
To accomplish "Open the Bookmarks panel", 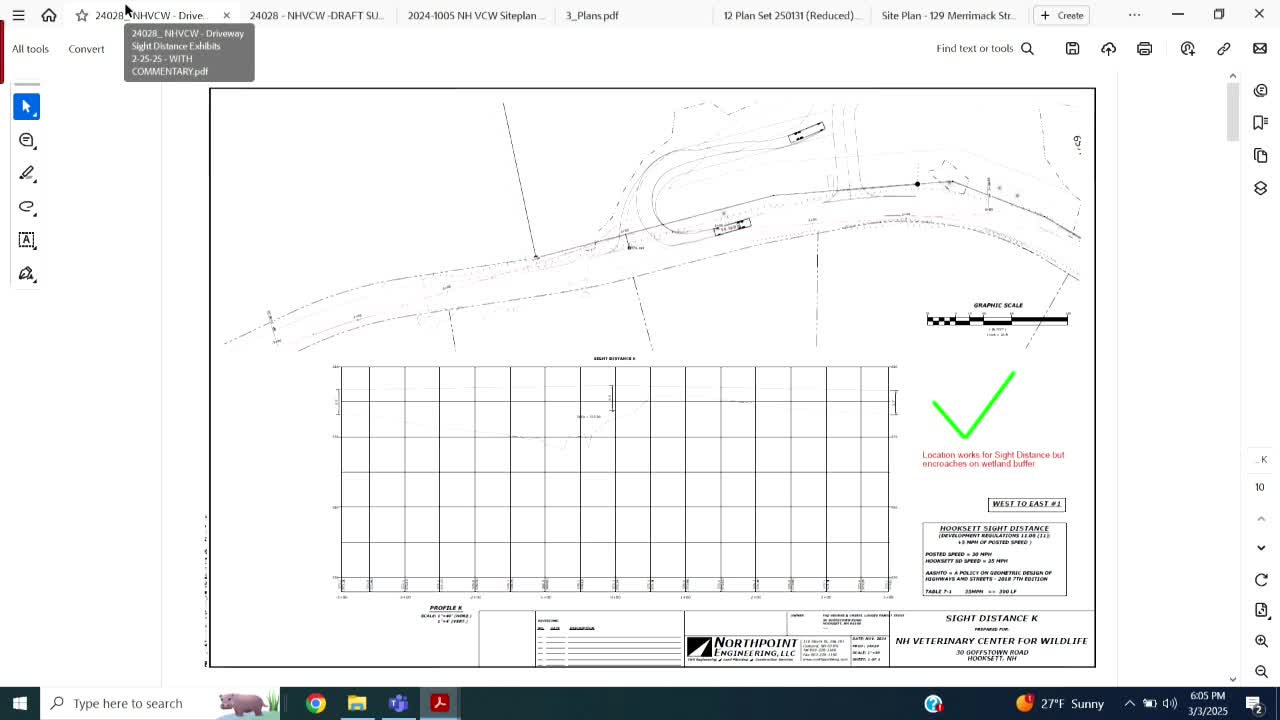I will pyautogui.click(x=1260, y=122).
